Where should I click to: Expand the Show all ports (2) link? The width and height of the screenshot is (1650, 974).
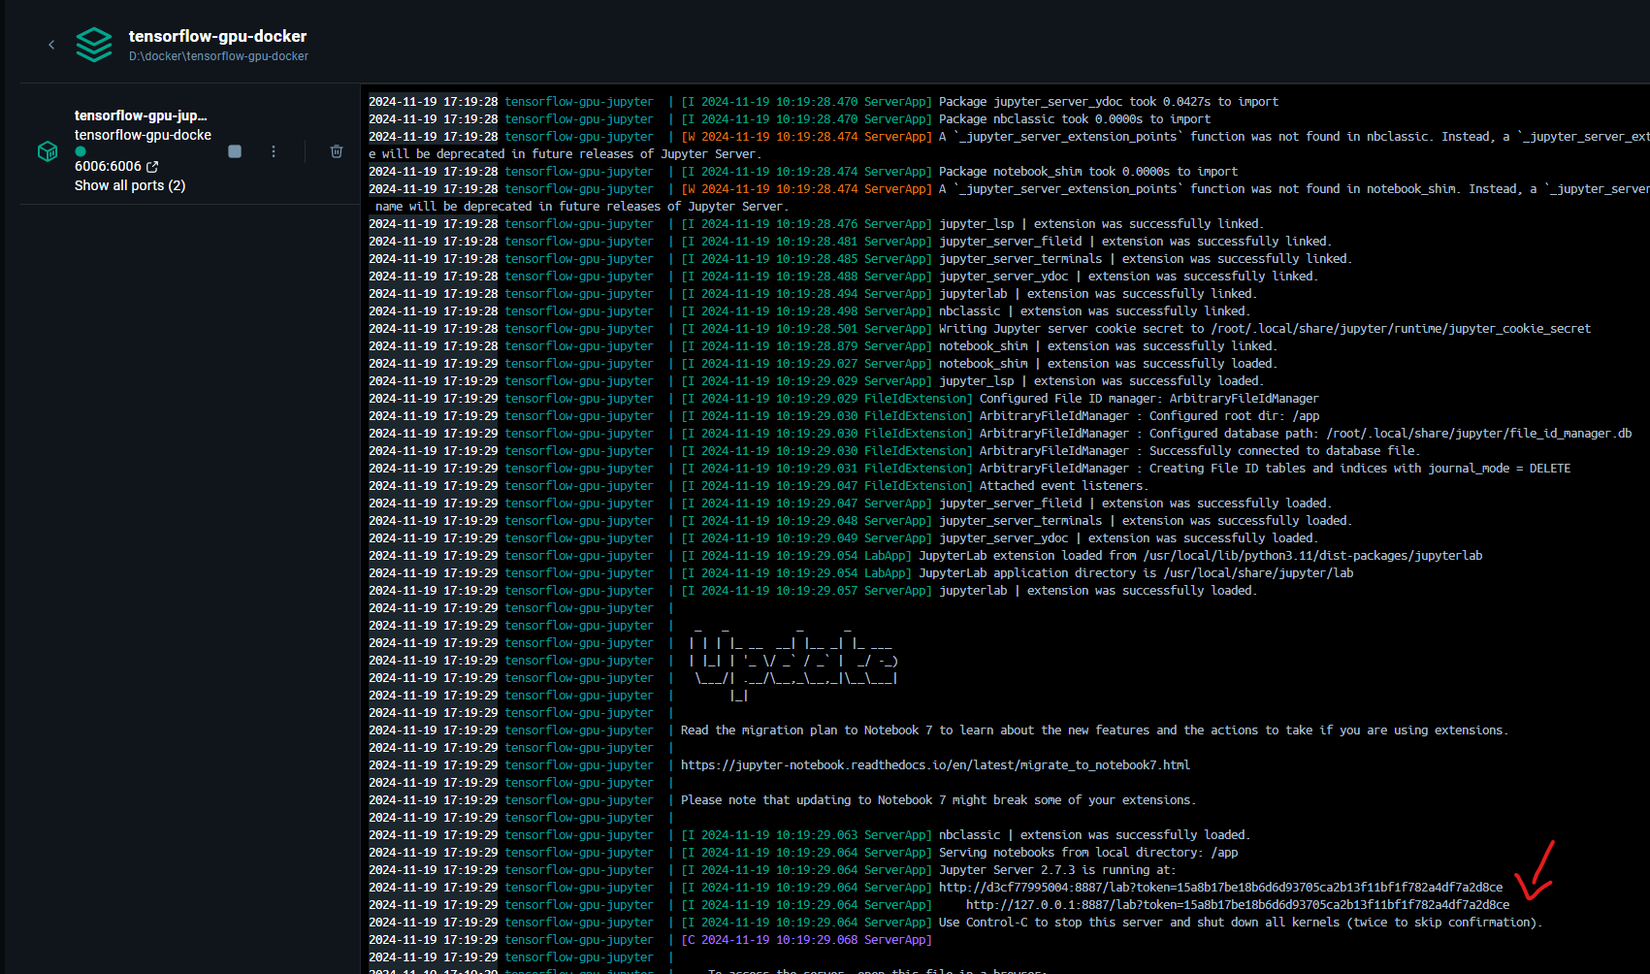pos(130,185)
